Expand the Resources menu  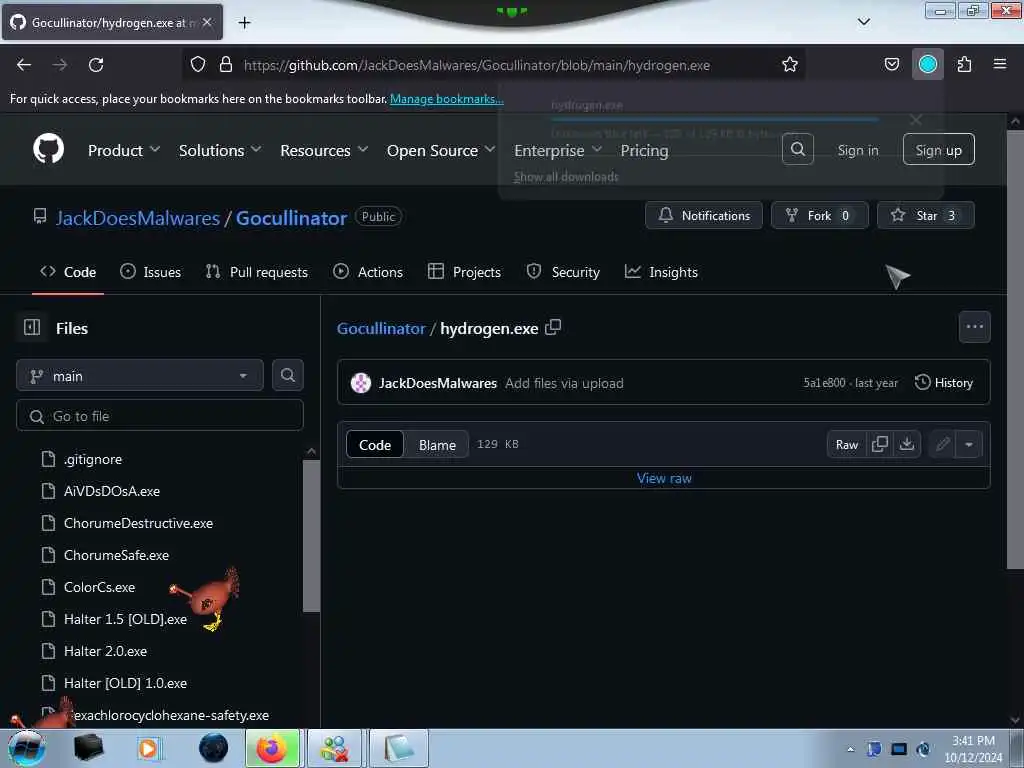324,151
